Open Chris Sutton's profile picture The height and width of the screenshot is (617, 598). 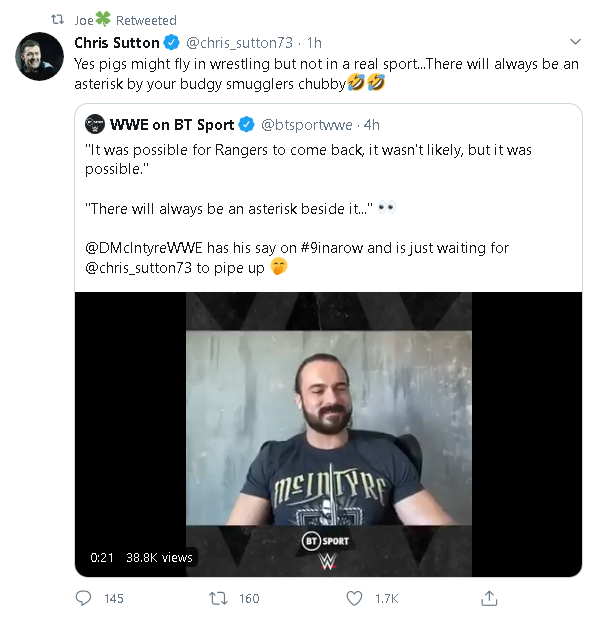39,57
